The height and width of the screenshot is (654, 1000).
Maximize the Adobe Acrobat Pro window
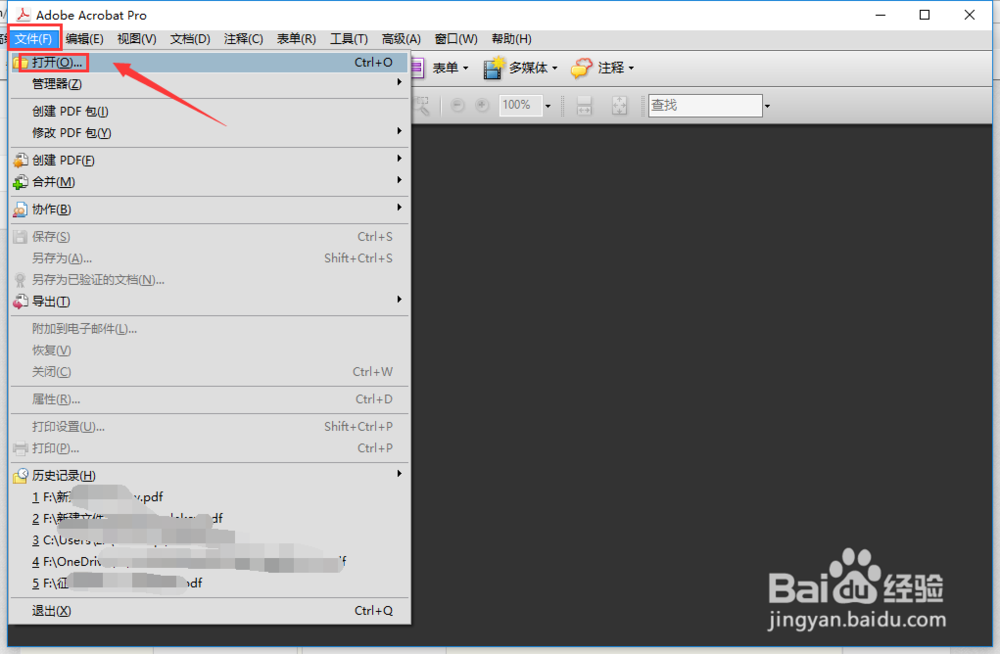[925, 15]
